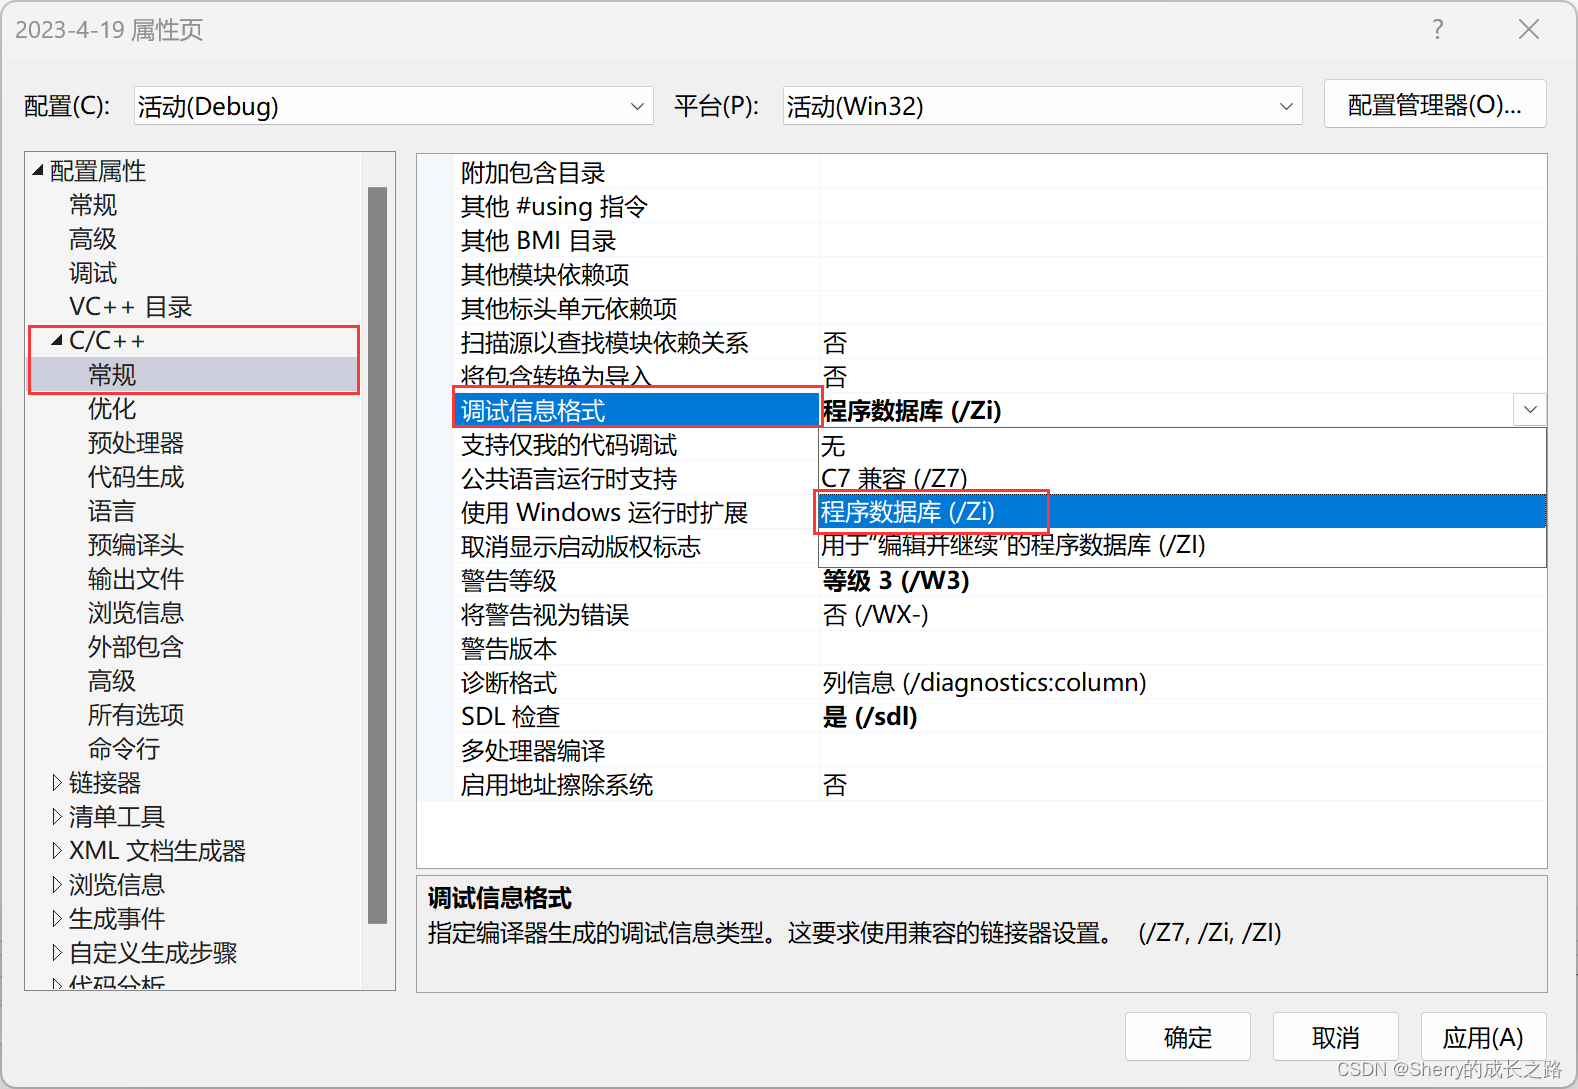
Task: Expand the 自定义生成步骤 node
Action: point(57,953)
